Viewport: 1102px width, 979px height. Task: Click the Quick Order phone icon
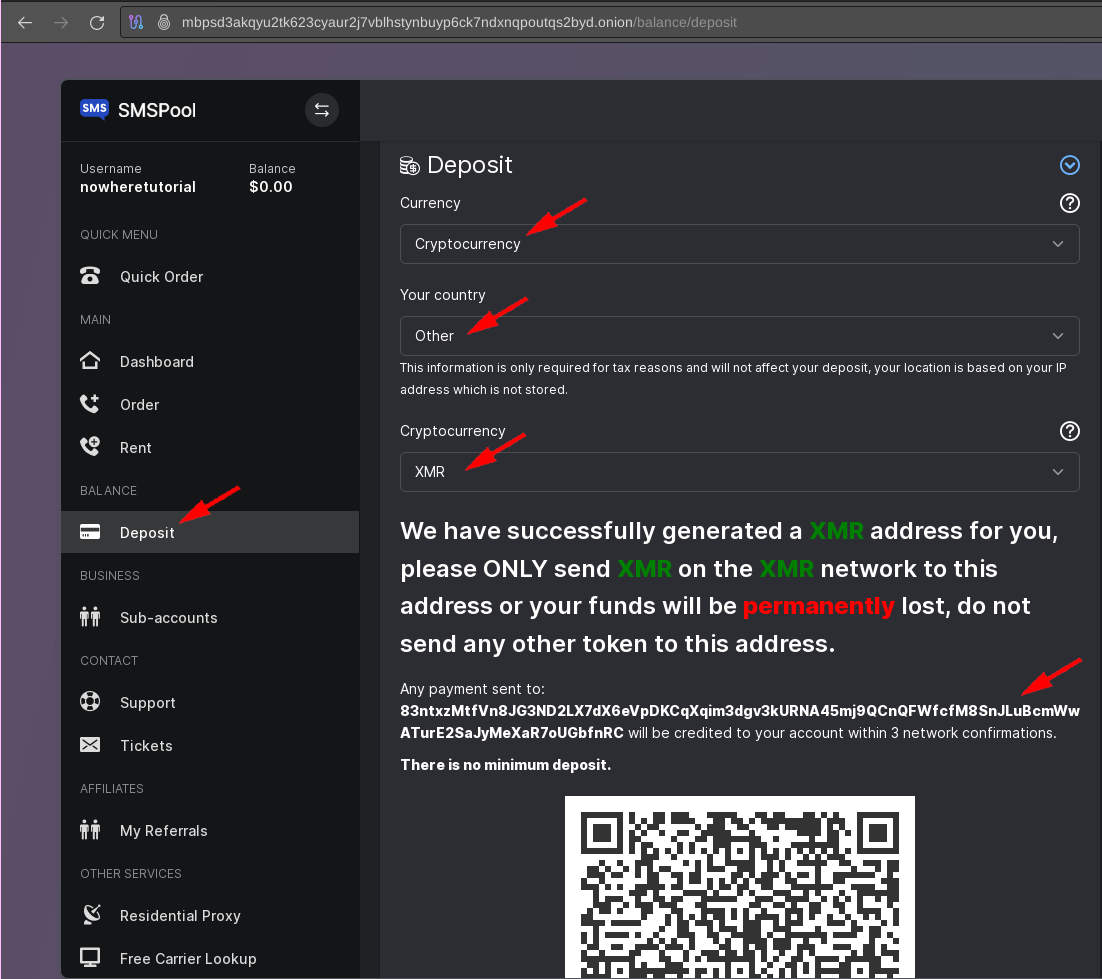90,276
